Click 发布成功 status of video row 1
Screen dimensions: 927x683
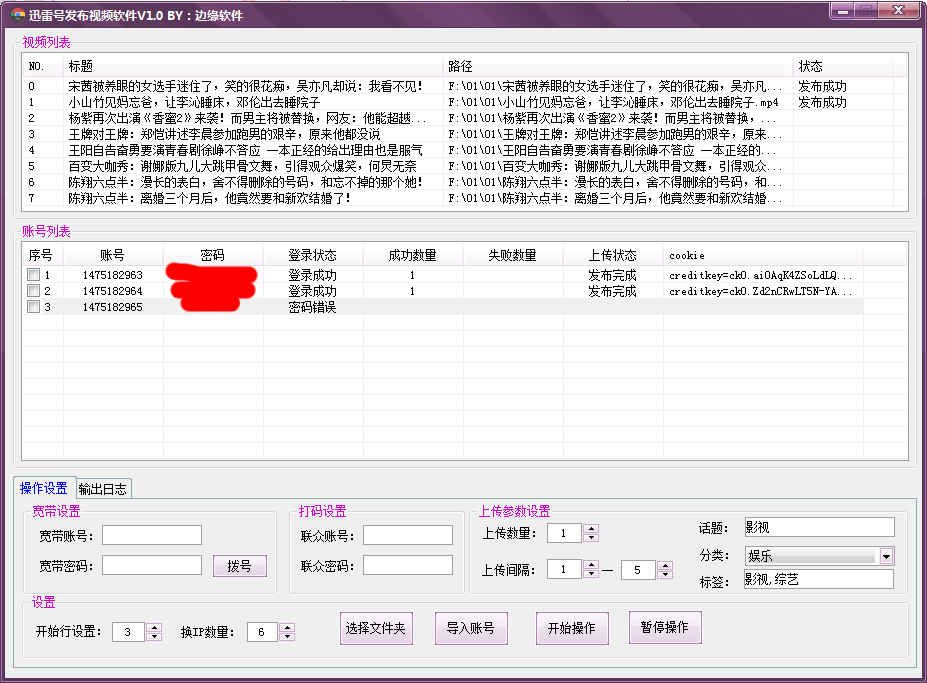coord(822,102)
